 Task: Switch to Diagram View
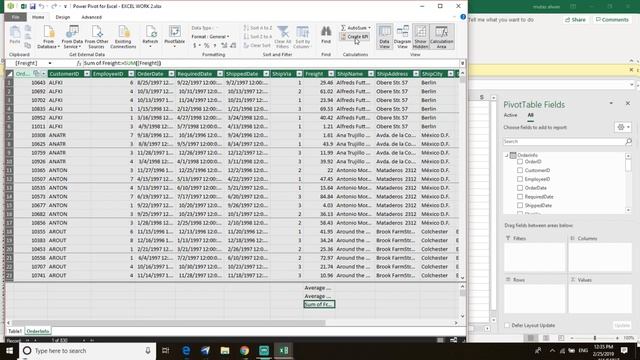point(402,37)
